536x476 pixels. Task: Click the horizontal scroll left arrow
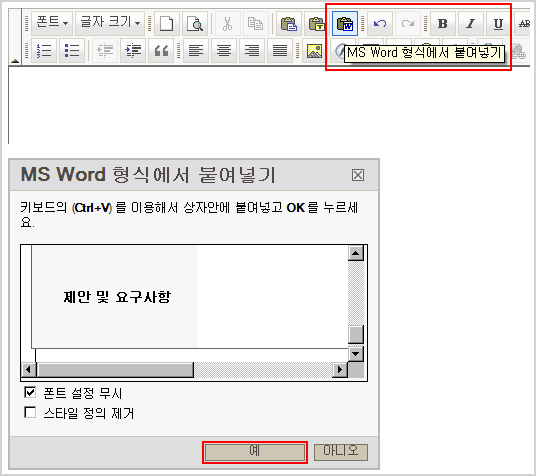28,370
